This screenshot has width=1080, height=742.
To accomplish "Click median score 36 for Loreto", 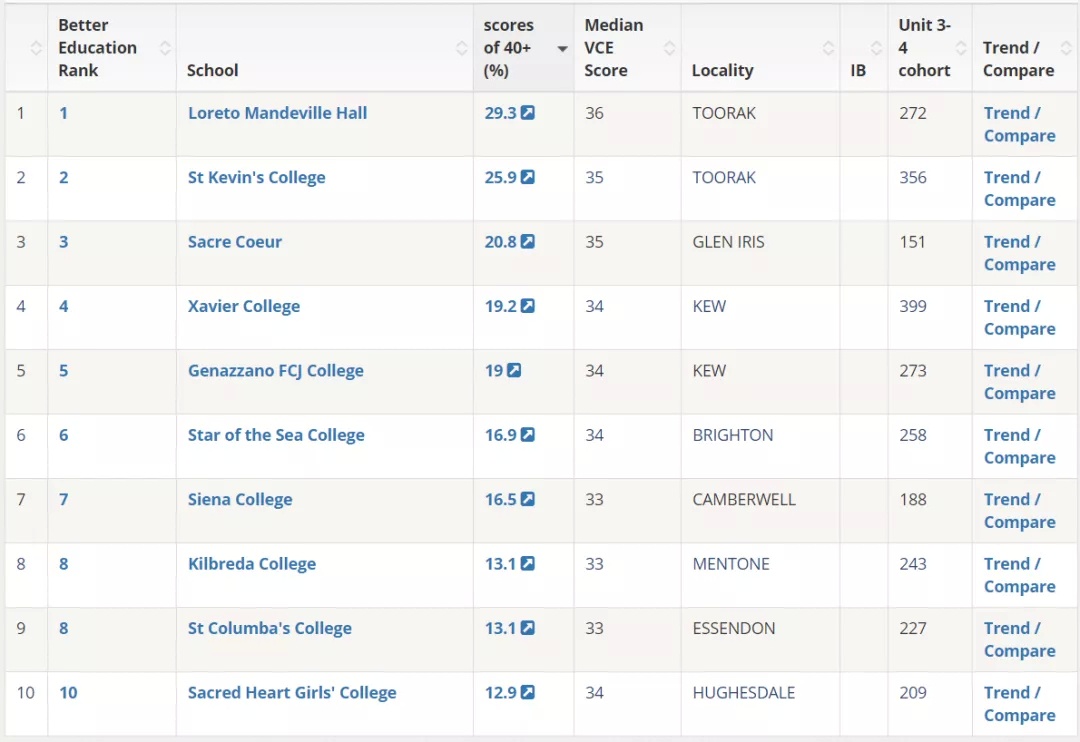I will tap(594, 113).
